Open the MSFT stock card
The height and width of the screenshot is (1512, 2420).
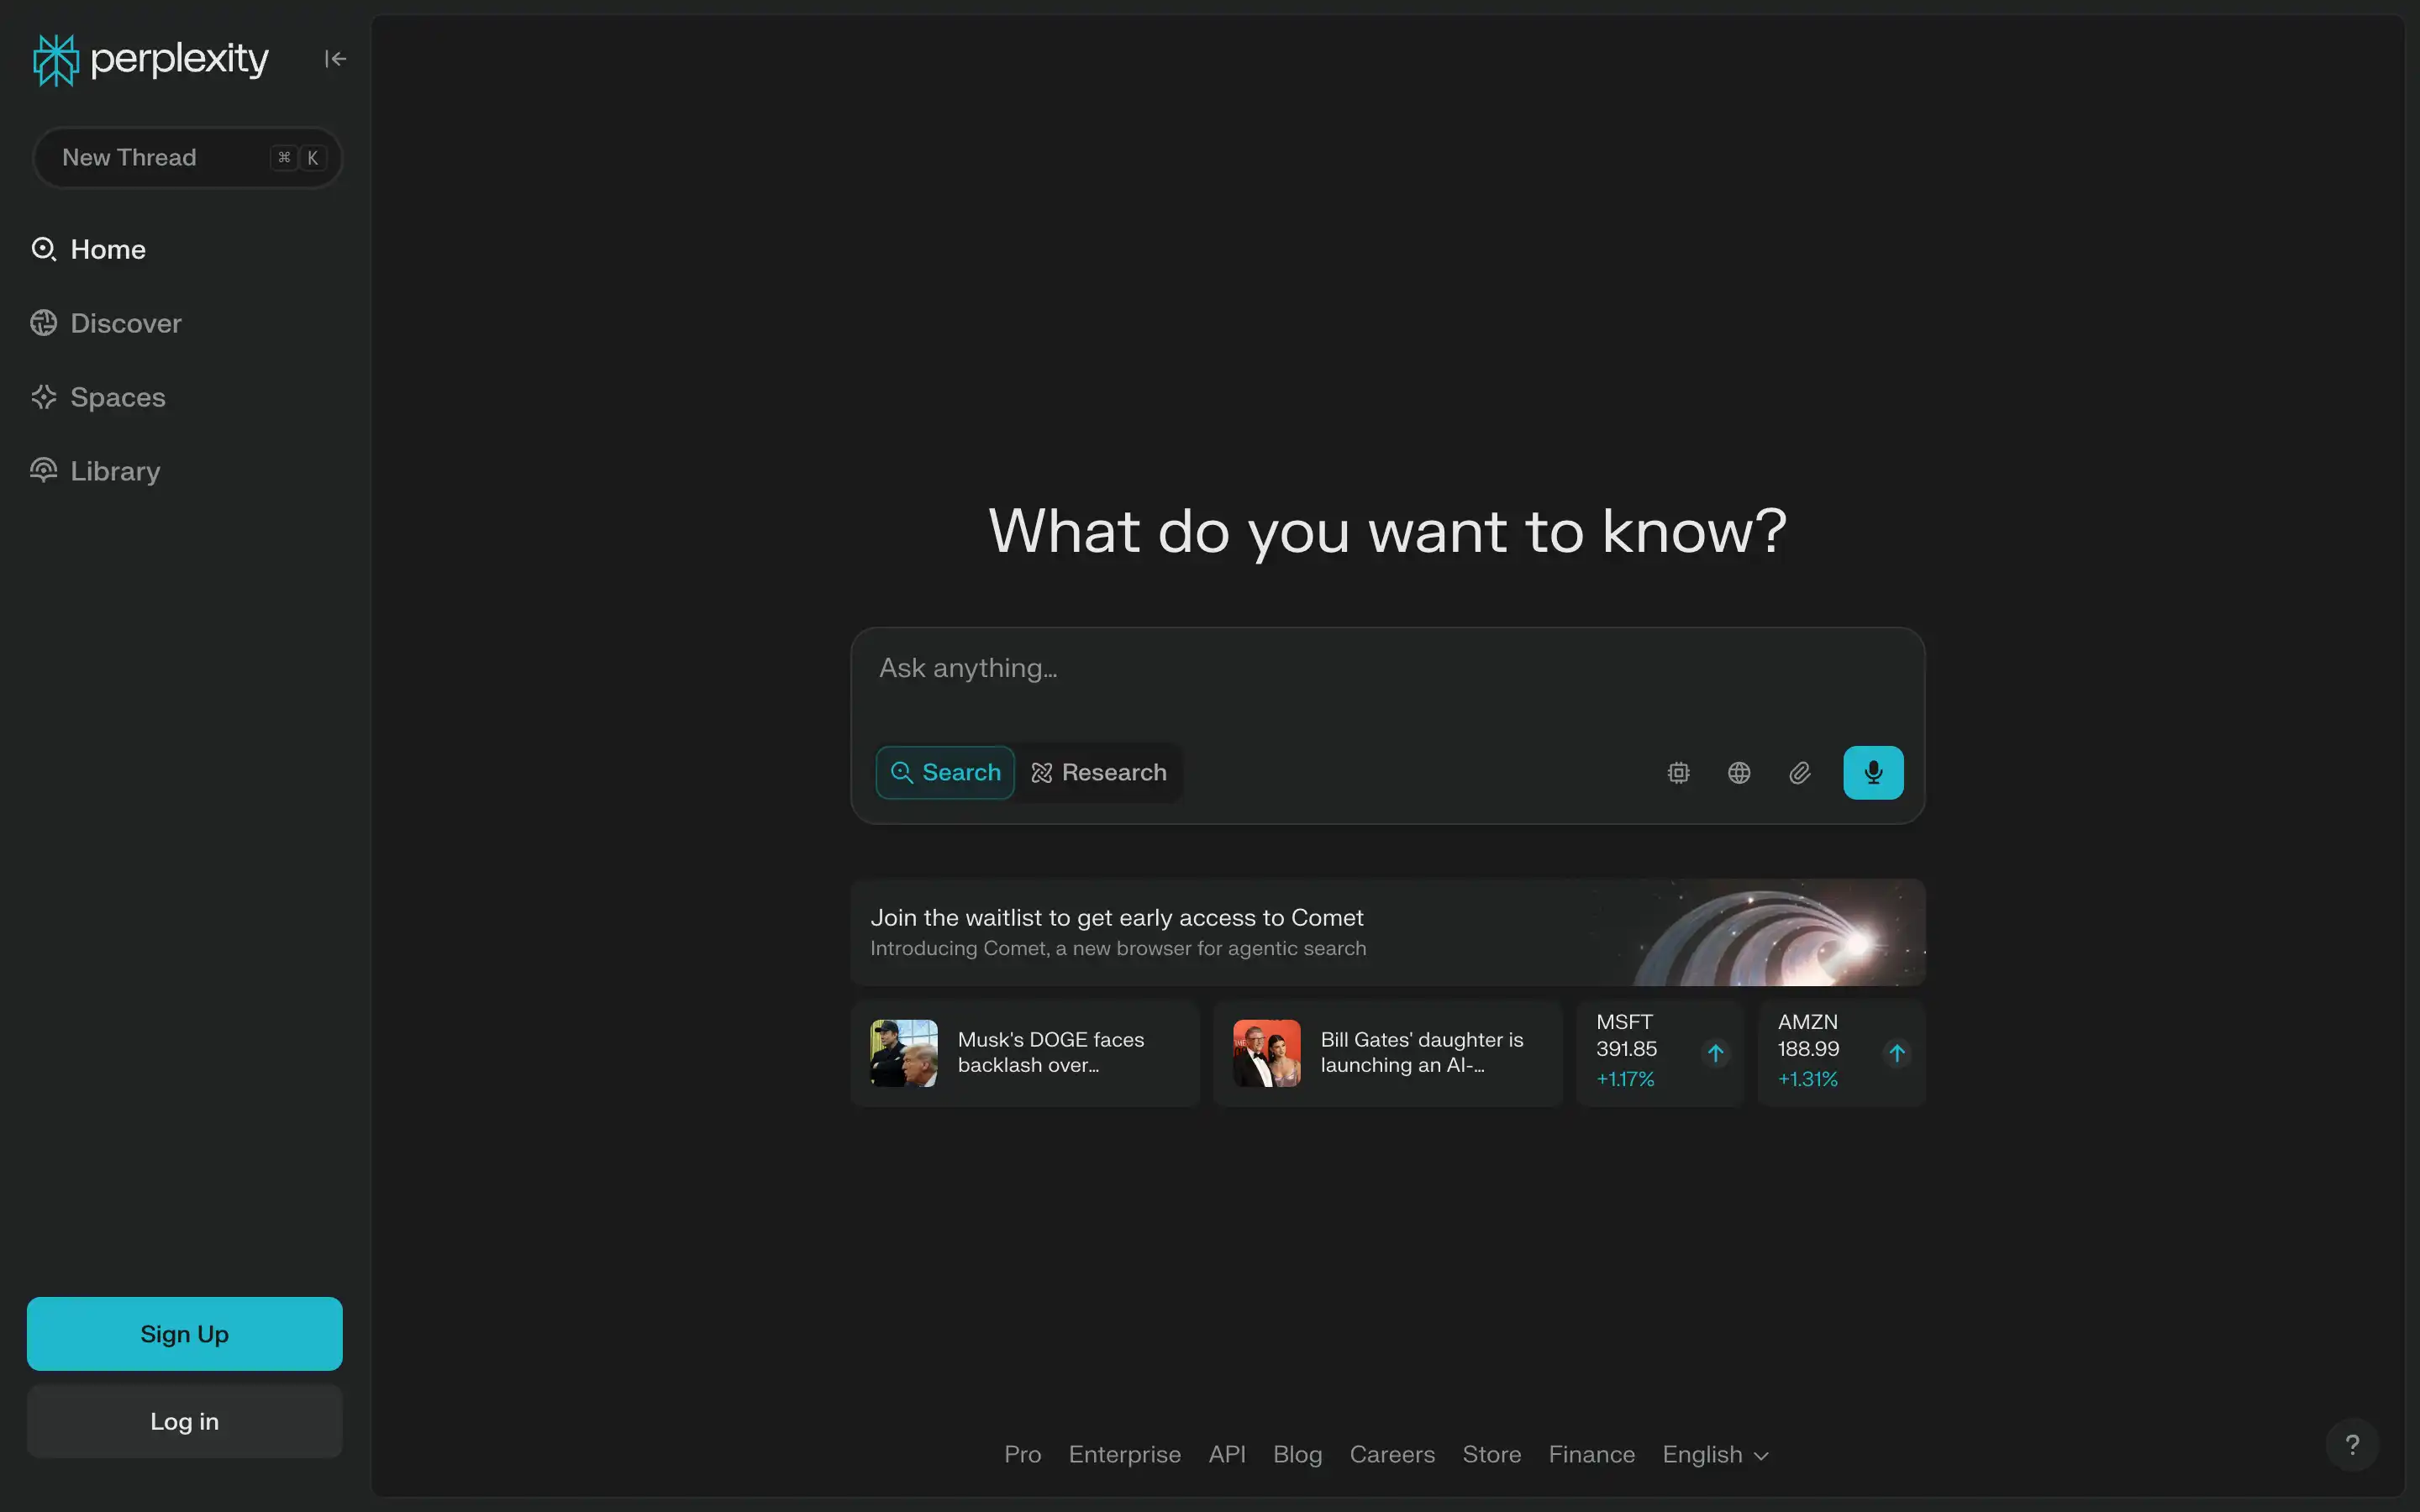pyautogui.click(x=1660, y=1053)
